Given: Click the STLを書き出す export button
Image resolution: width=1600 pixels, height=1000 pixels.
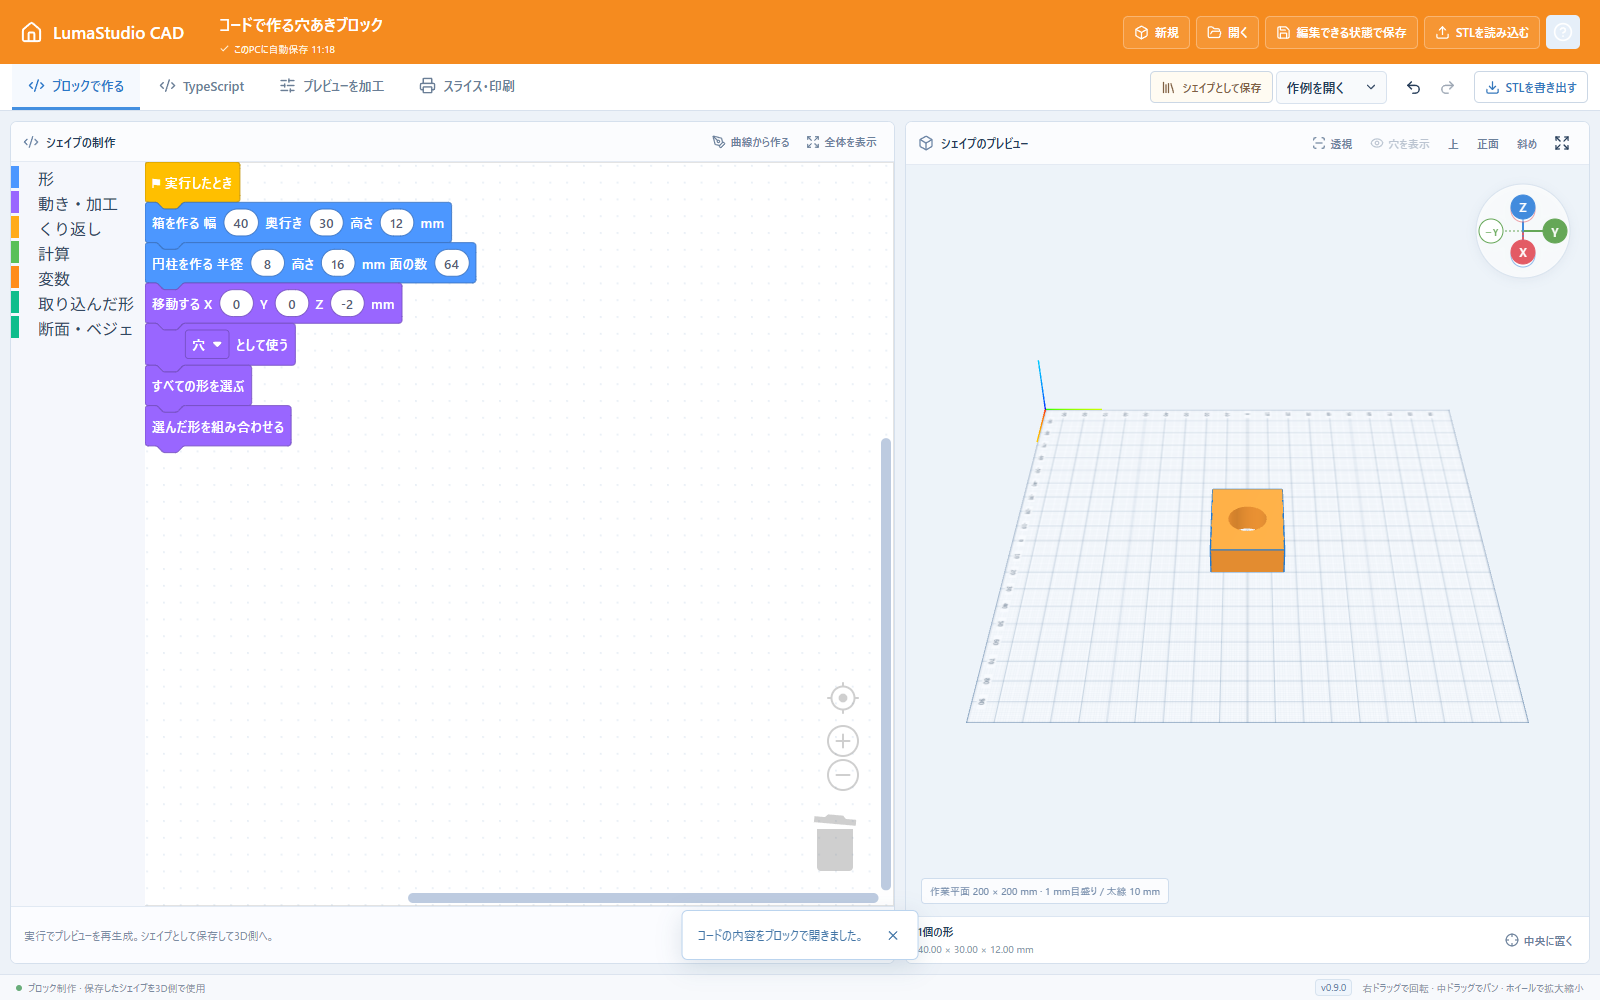Looking at the screenshot, I should tap(1530, 87).
